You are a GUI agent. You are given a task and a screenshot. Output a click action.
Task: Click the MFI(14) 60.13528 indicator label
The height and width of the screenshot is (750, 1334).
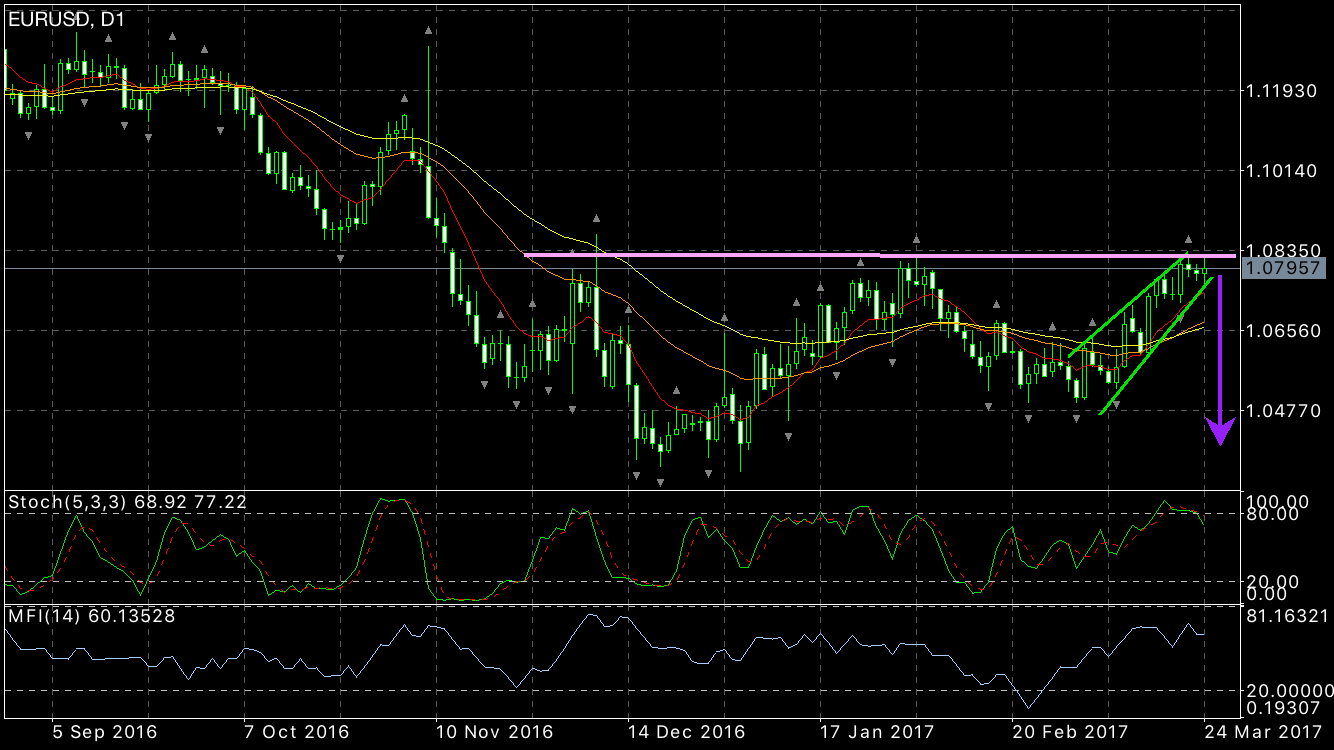(x=91, y=616)
